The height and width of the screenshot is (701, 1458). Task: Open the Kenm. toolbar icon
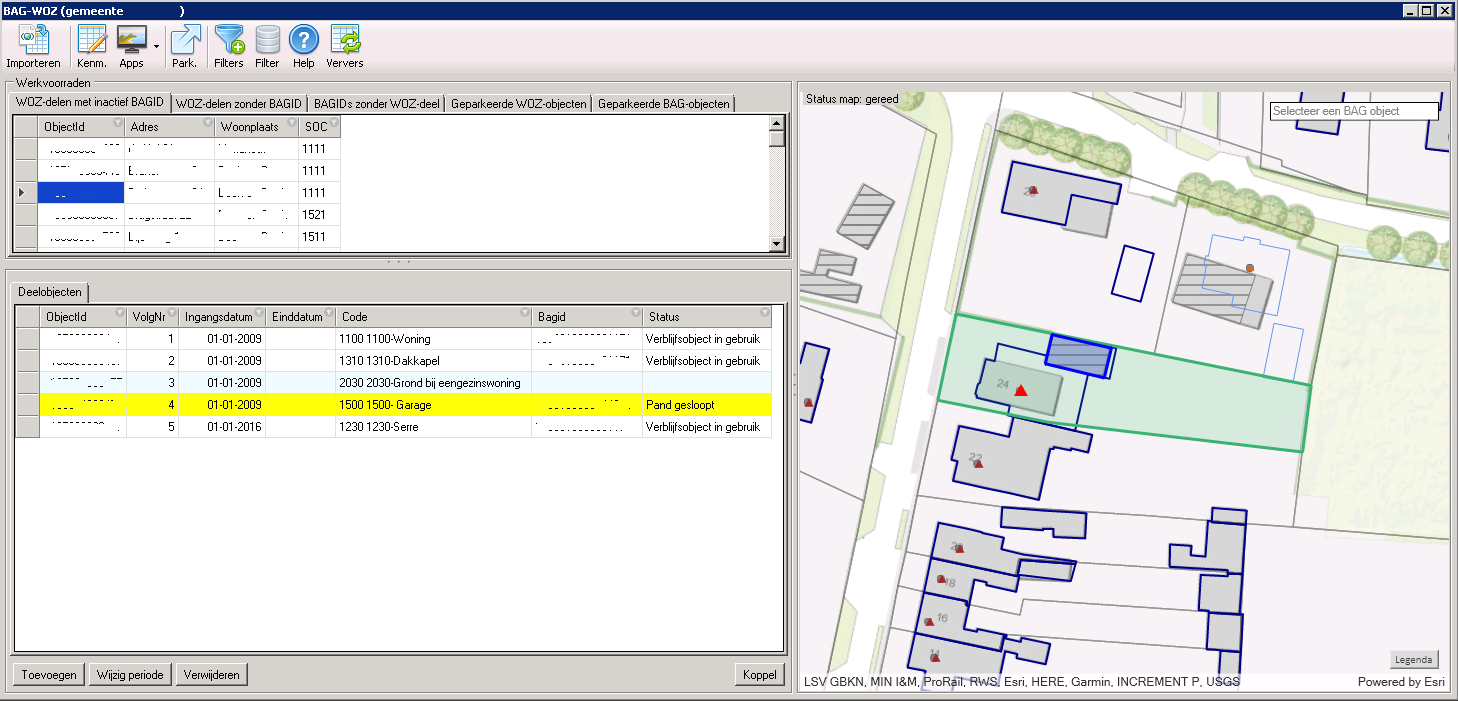point(92,41)
